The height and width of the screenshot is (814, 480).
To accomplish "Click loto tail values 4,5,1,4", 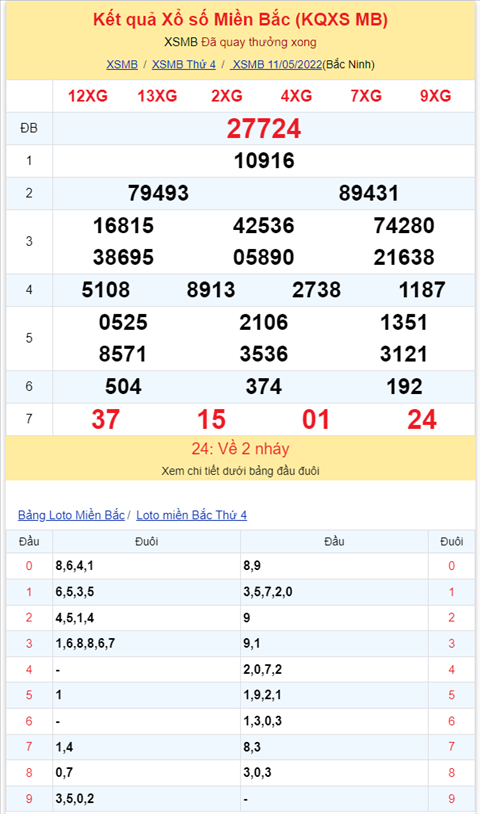I will click(75, 618).
